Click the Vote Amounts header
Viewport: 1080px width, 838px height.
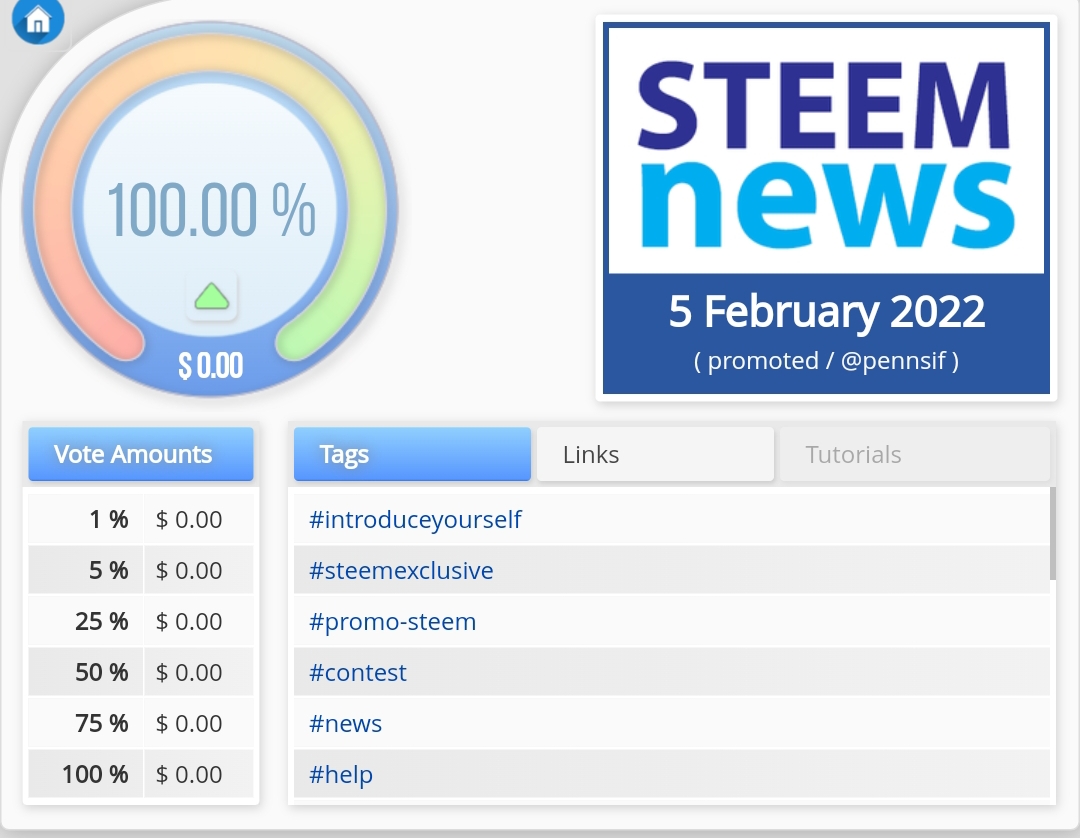(141, 454)
